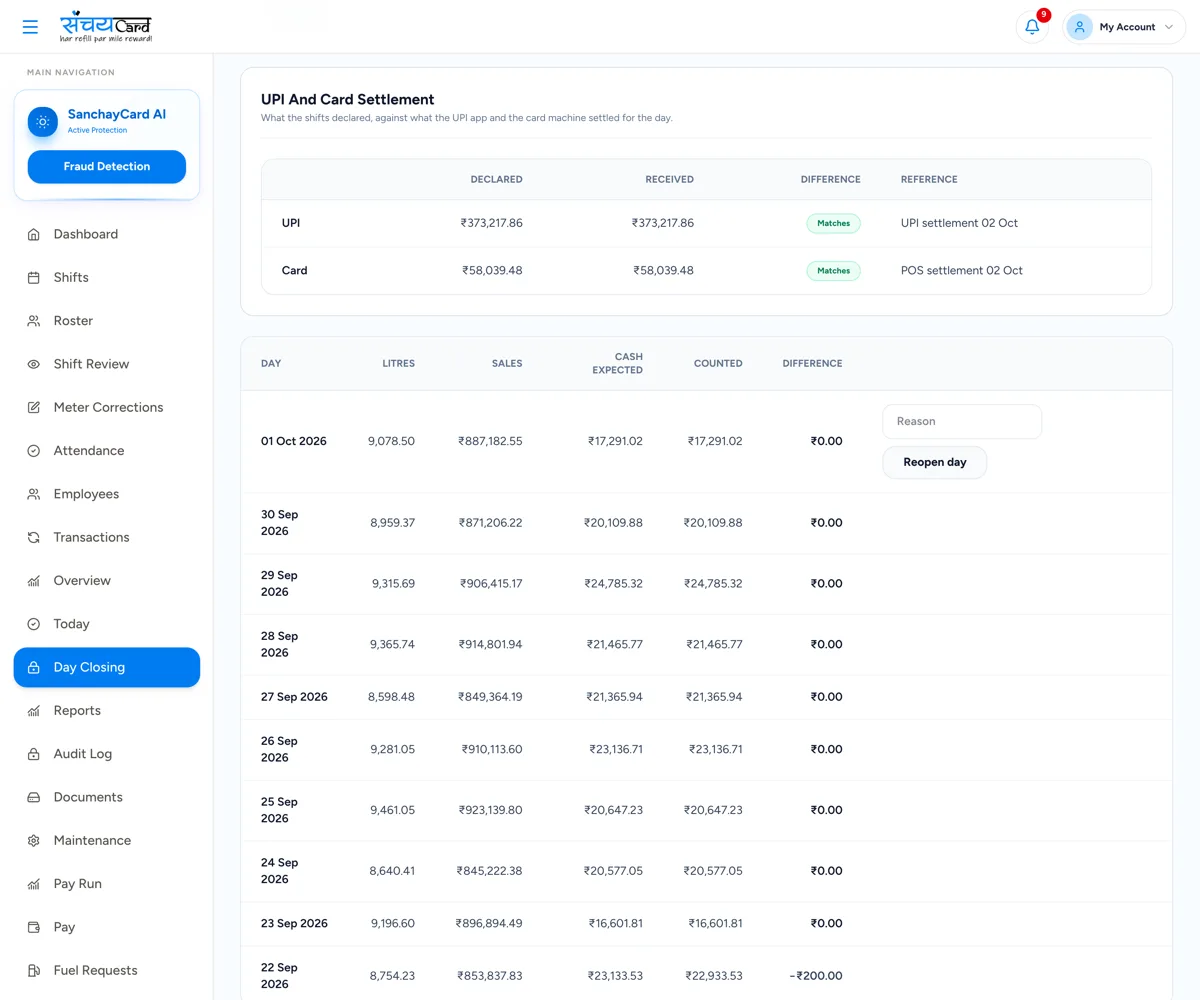The height and width of the screenshot is (1000, 1200).
Task: Click the Maintenance gear icon
Action: (x=33, y=841)
